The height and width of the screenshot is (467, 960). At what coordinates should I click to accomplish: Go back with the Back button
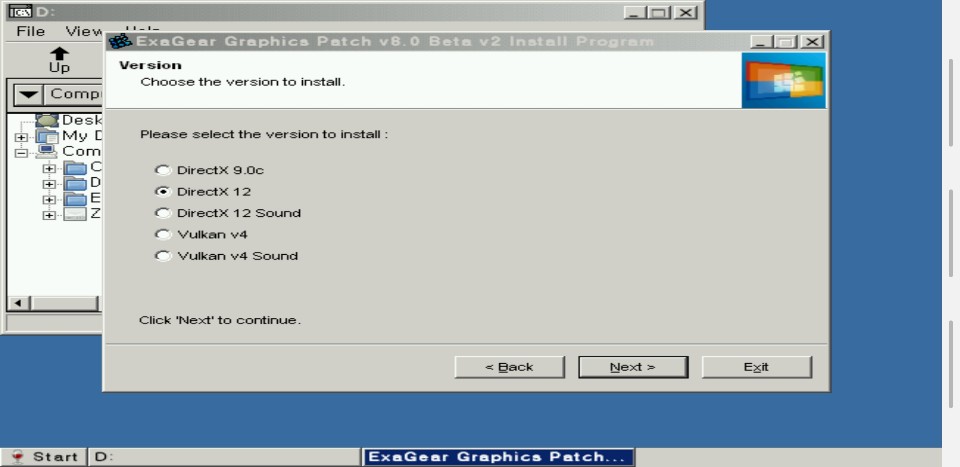pos(509,367)
